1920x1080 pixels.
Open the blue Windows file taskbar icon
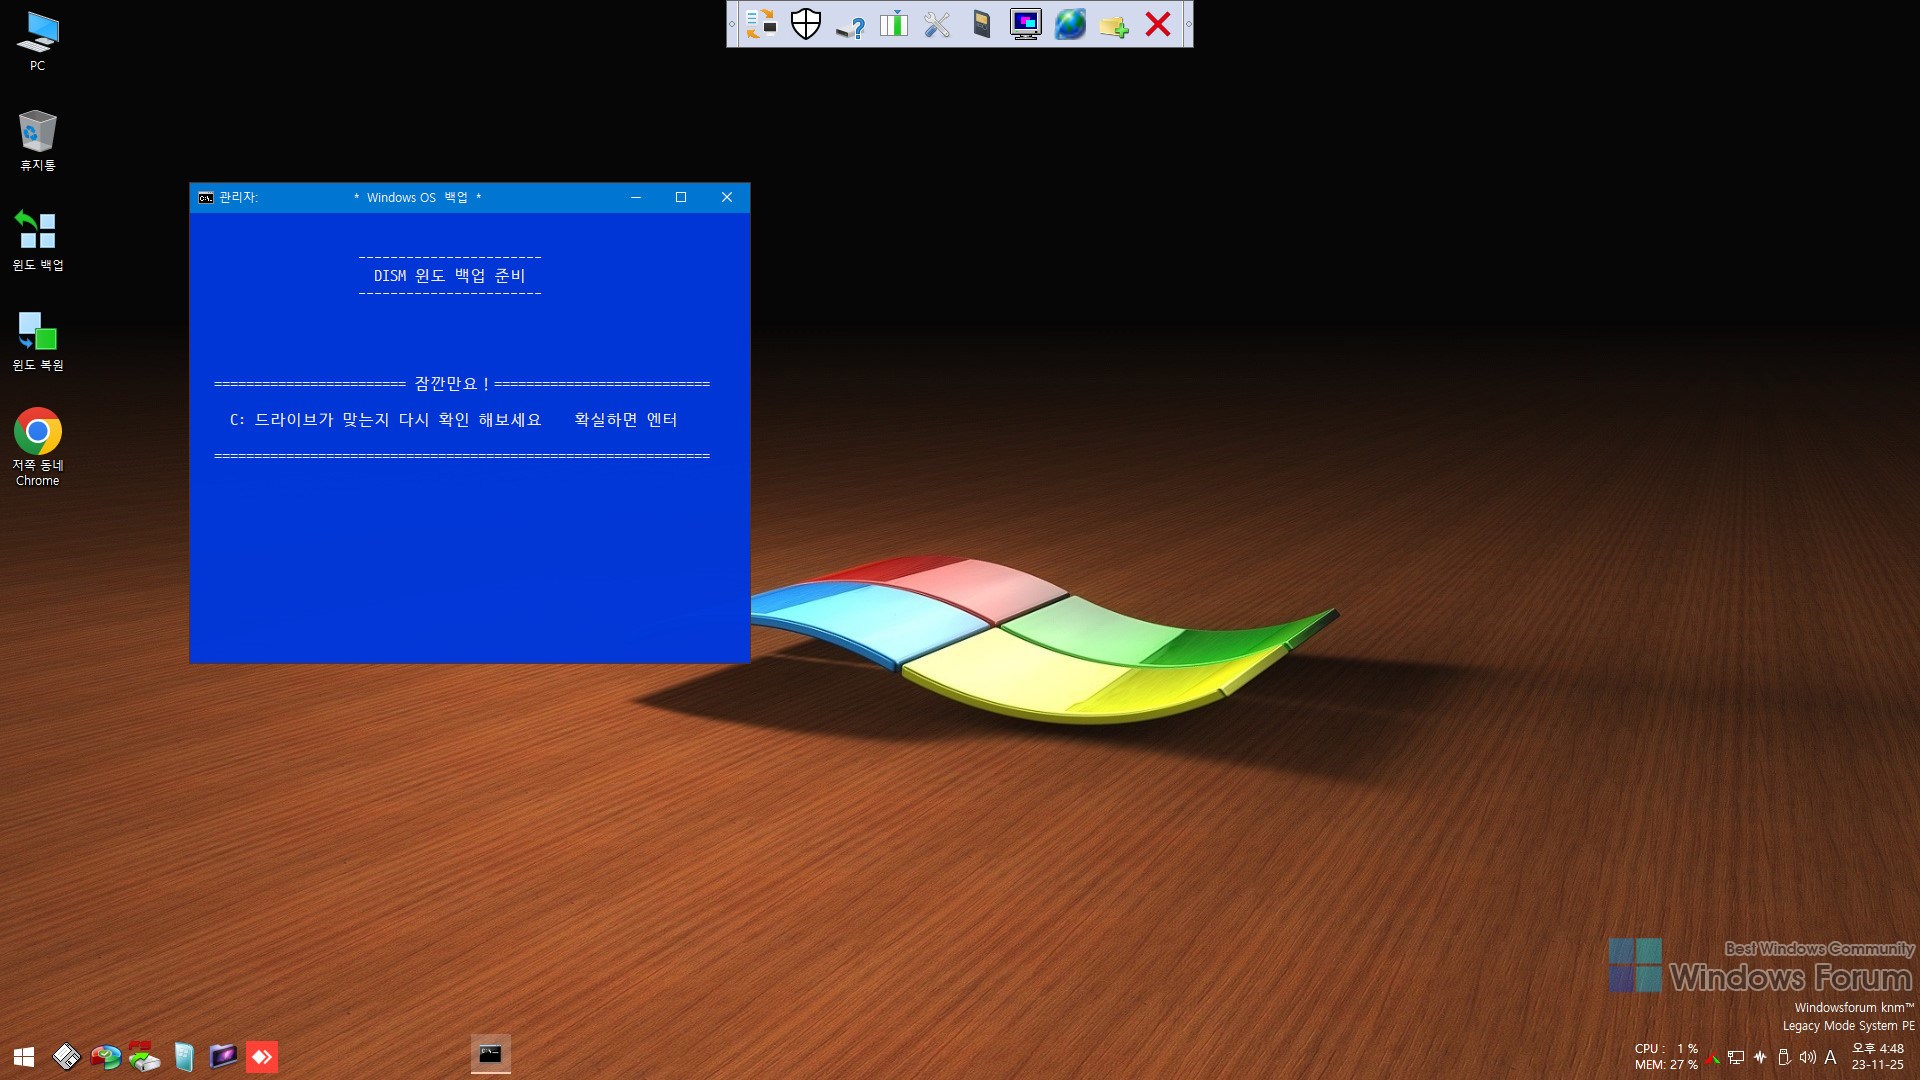[184, 1057]
